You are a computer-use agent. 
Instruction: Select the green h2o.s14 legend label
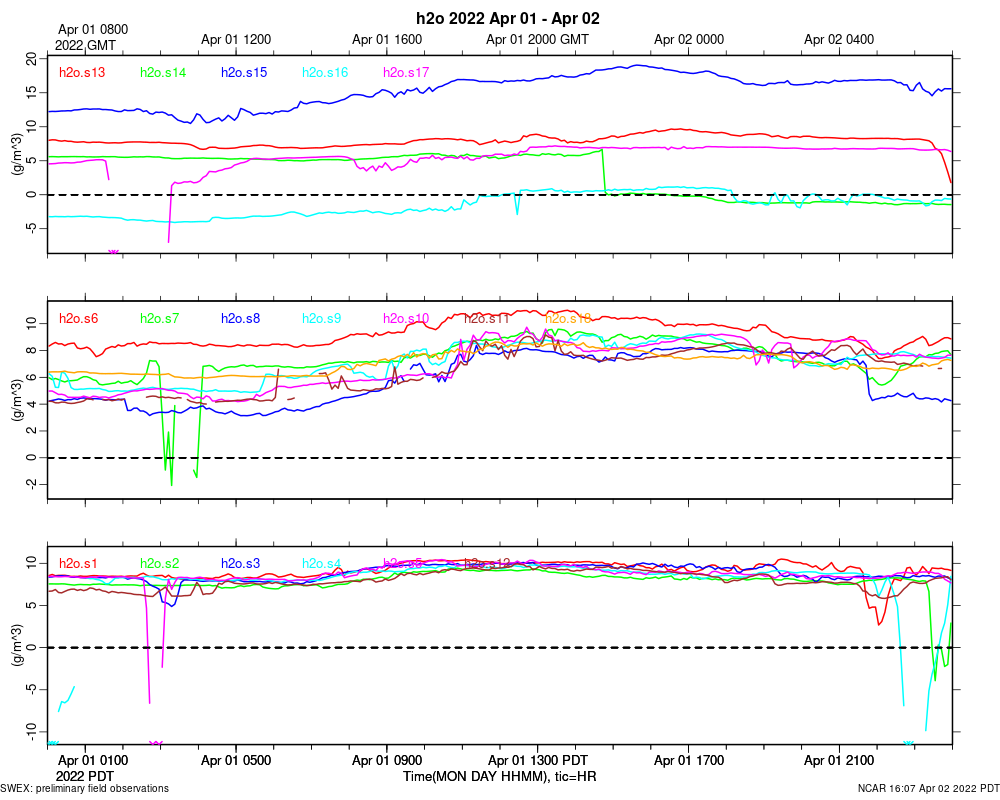[x=163, y=72]
